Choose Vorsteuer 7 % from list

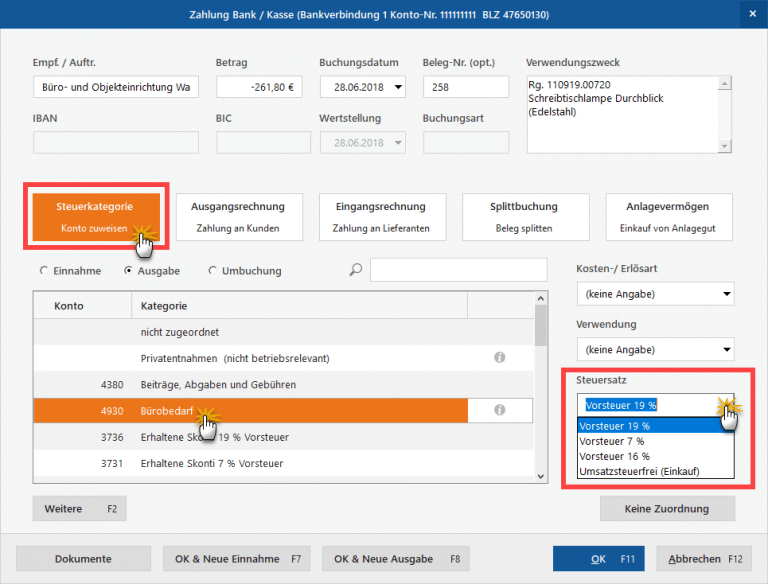point(655,441)
